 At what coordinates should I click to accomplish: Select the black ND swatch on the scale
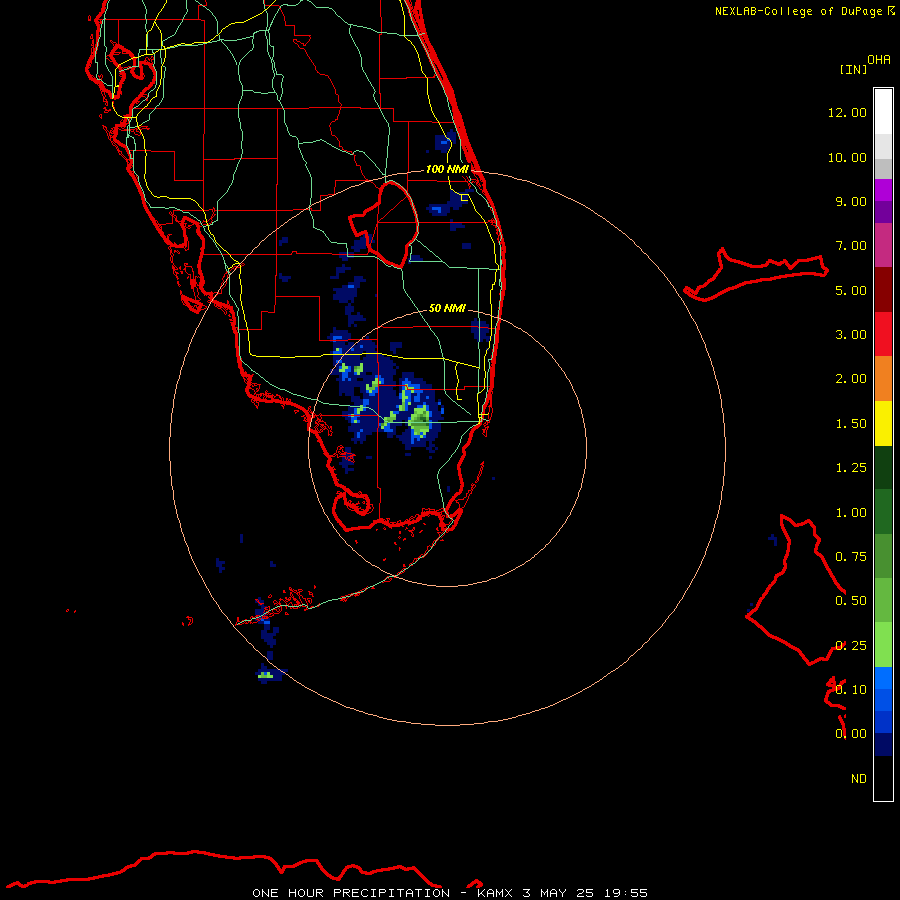883,778
